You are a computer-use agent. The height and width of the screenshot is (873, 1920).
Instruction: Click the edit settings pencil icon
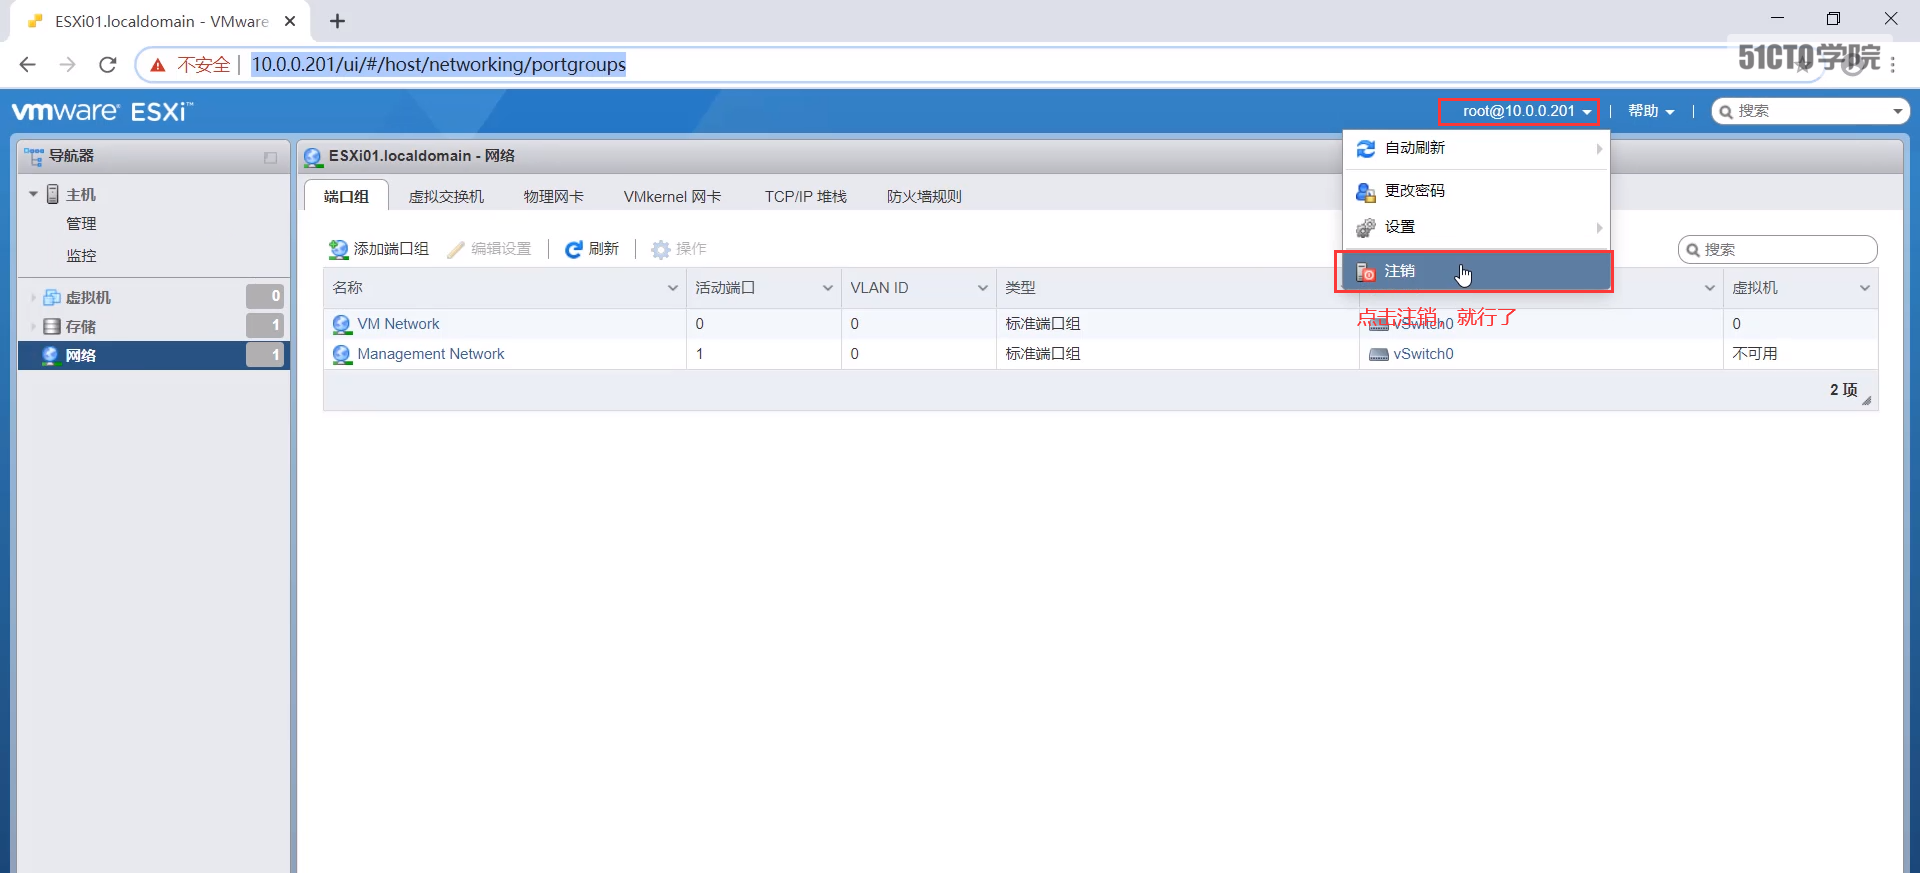point(456,249)
